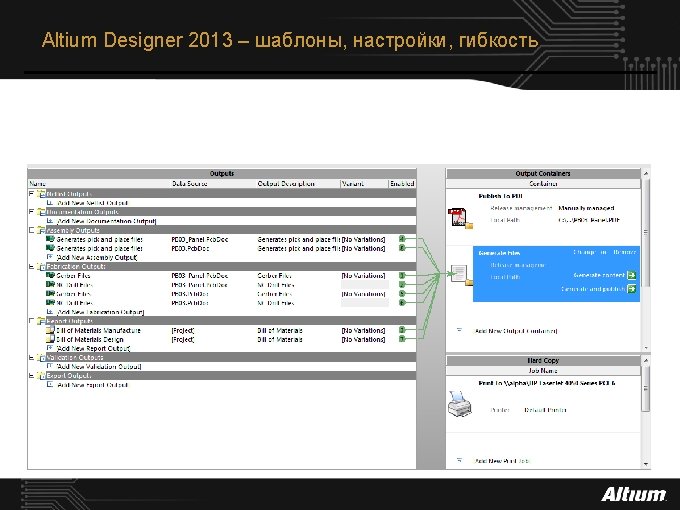Click the Validation Outputs folder icon
Screen dimensions: 680x510
[41, 358]
